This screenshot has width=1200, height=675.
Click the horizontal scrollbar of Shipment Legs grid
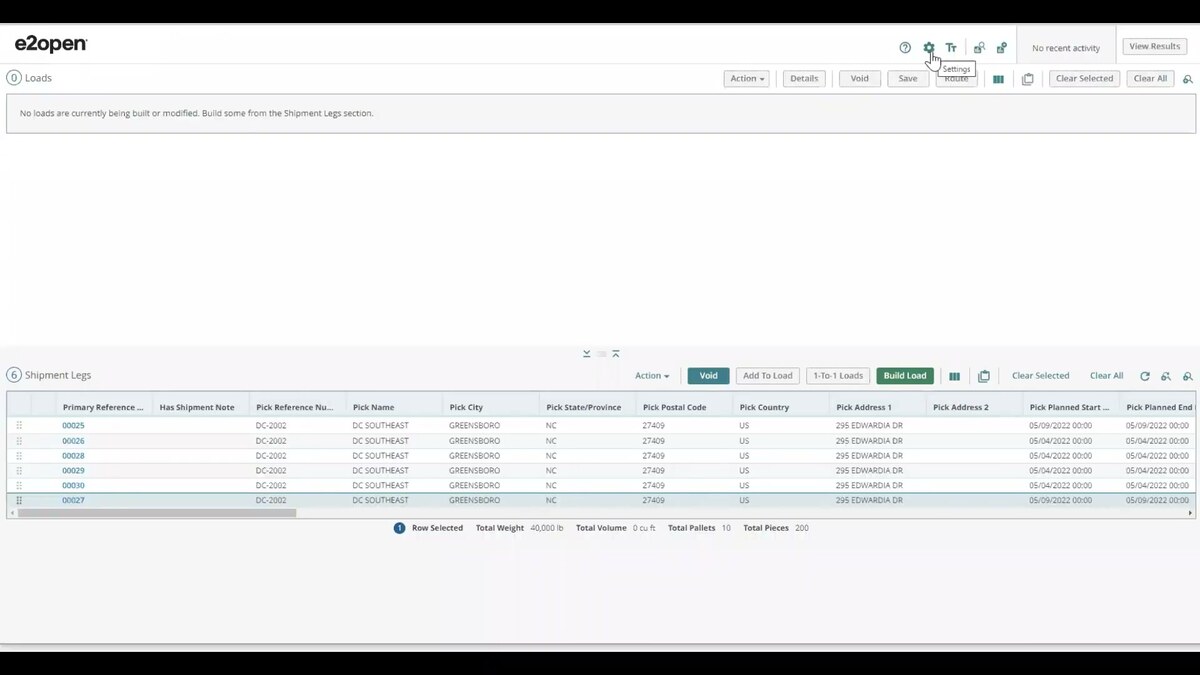pyautogui.click(x=157, y=513)
